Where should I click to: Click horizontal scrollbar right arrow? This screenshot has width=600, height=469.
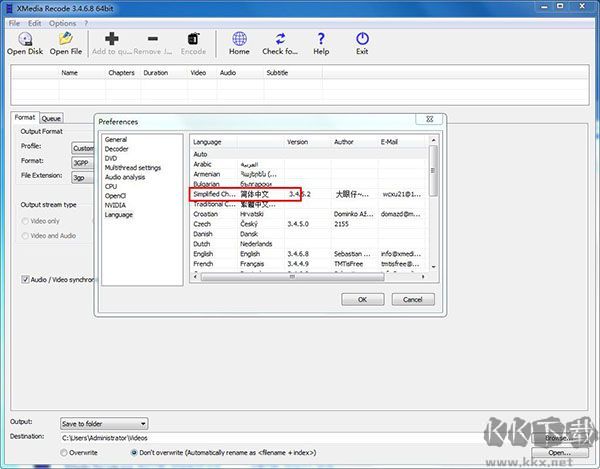coord(423,277)
